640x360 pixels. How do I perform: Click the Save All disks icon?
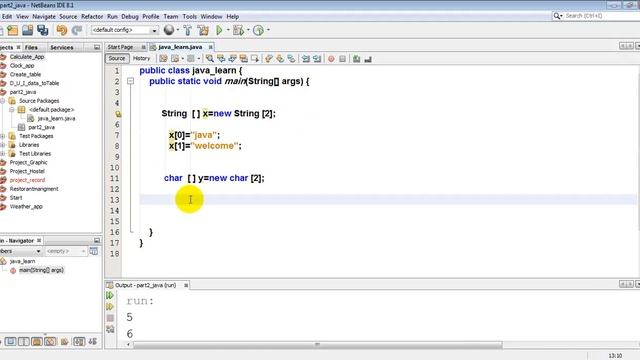[x=42, y=30]
